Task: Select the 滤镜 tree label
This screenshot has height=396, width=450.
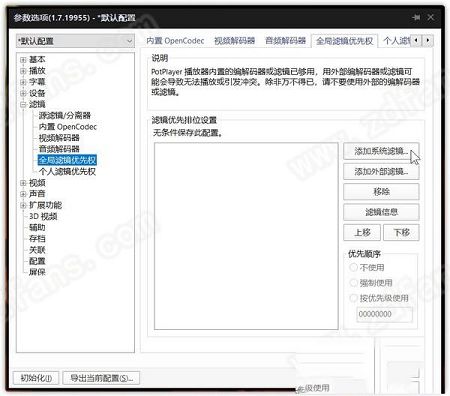Action: point(37,104)
